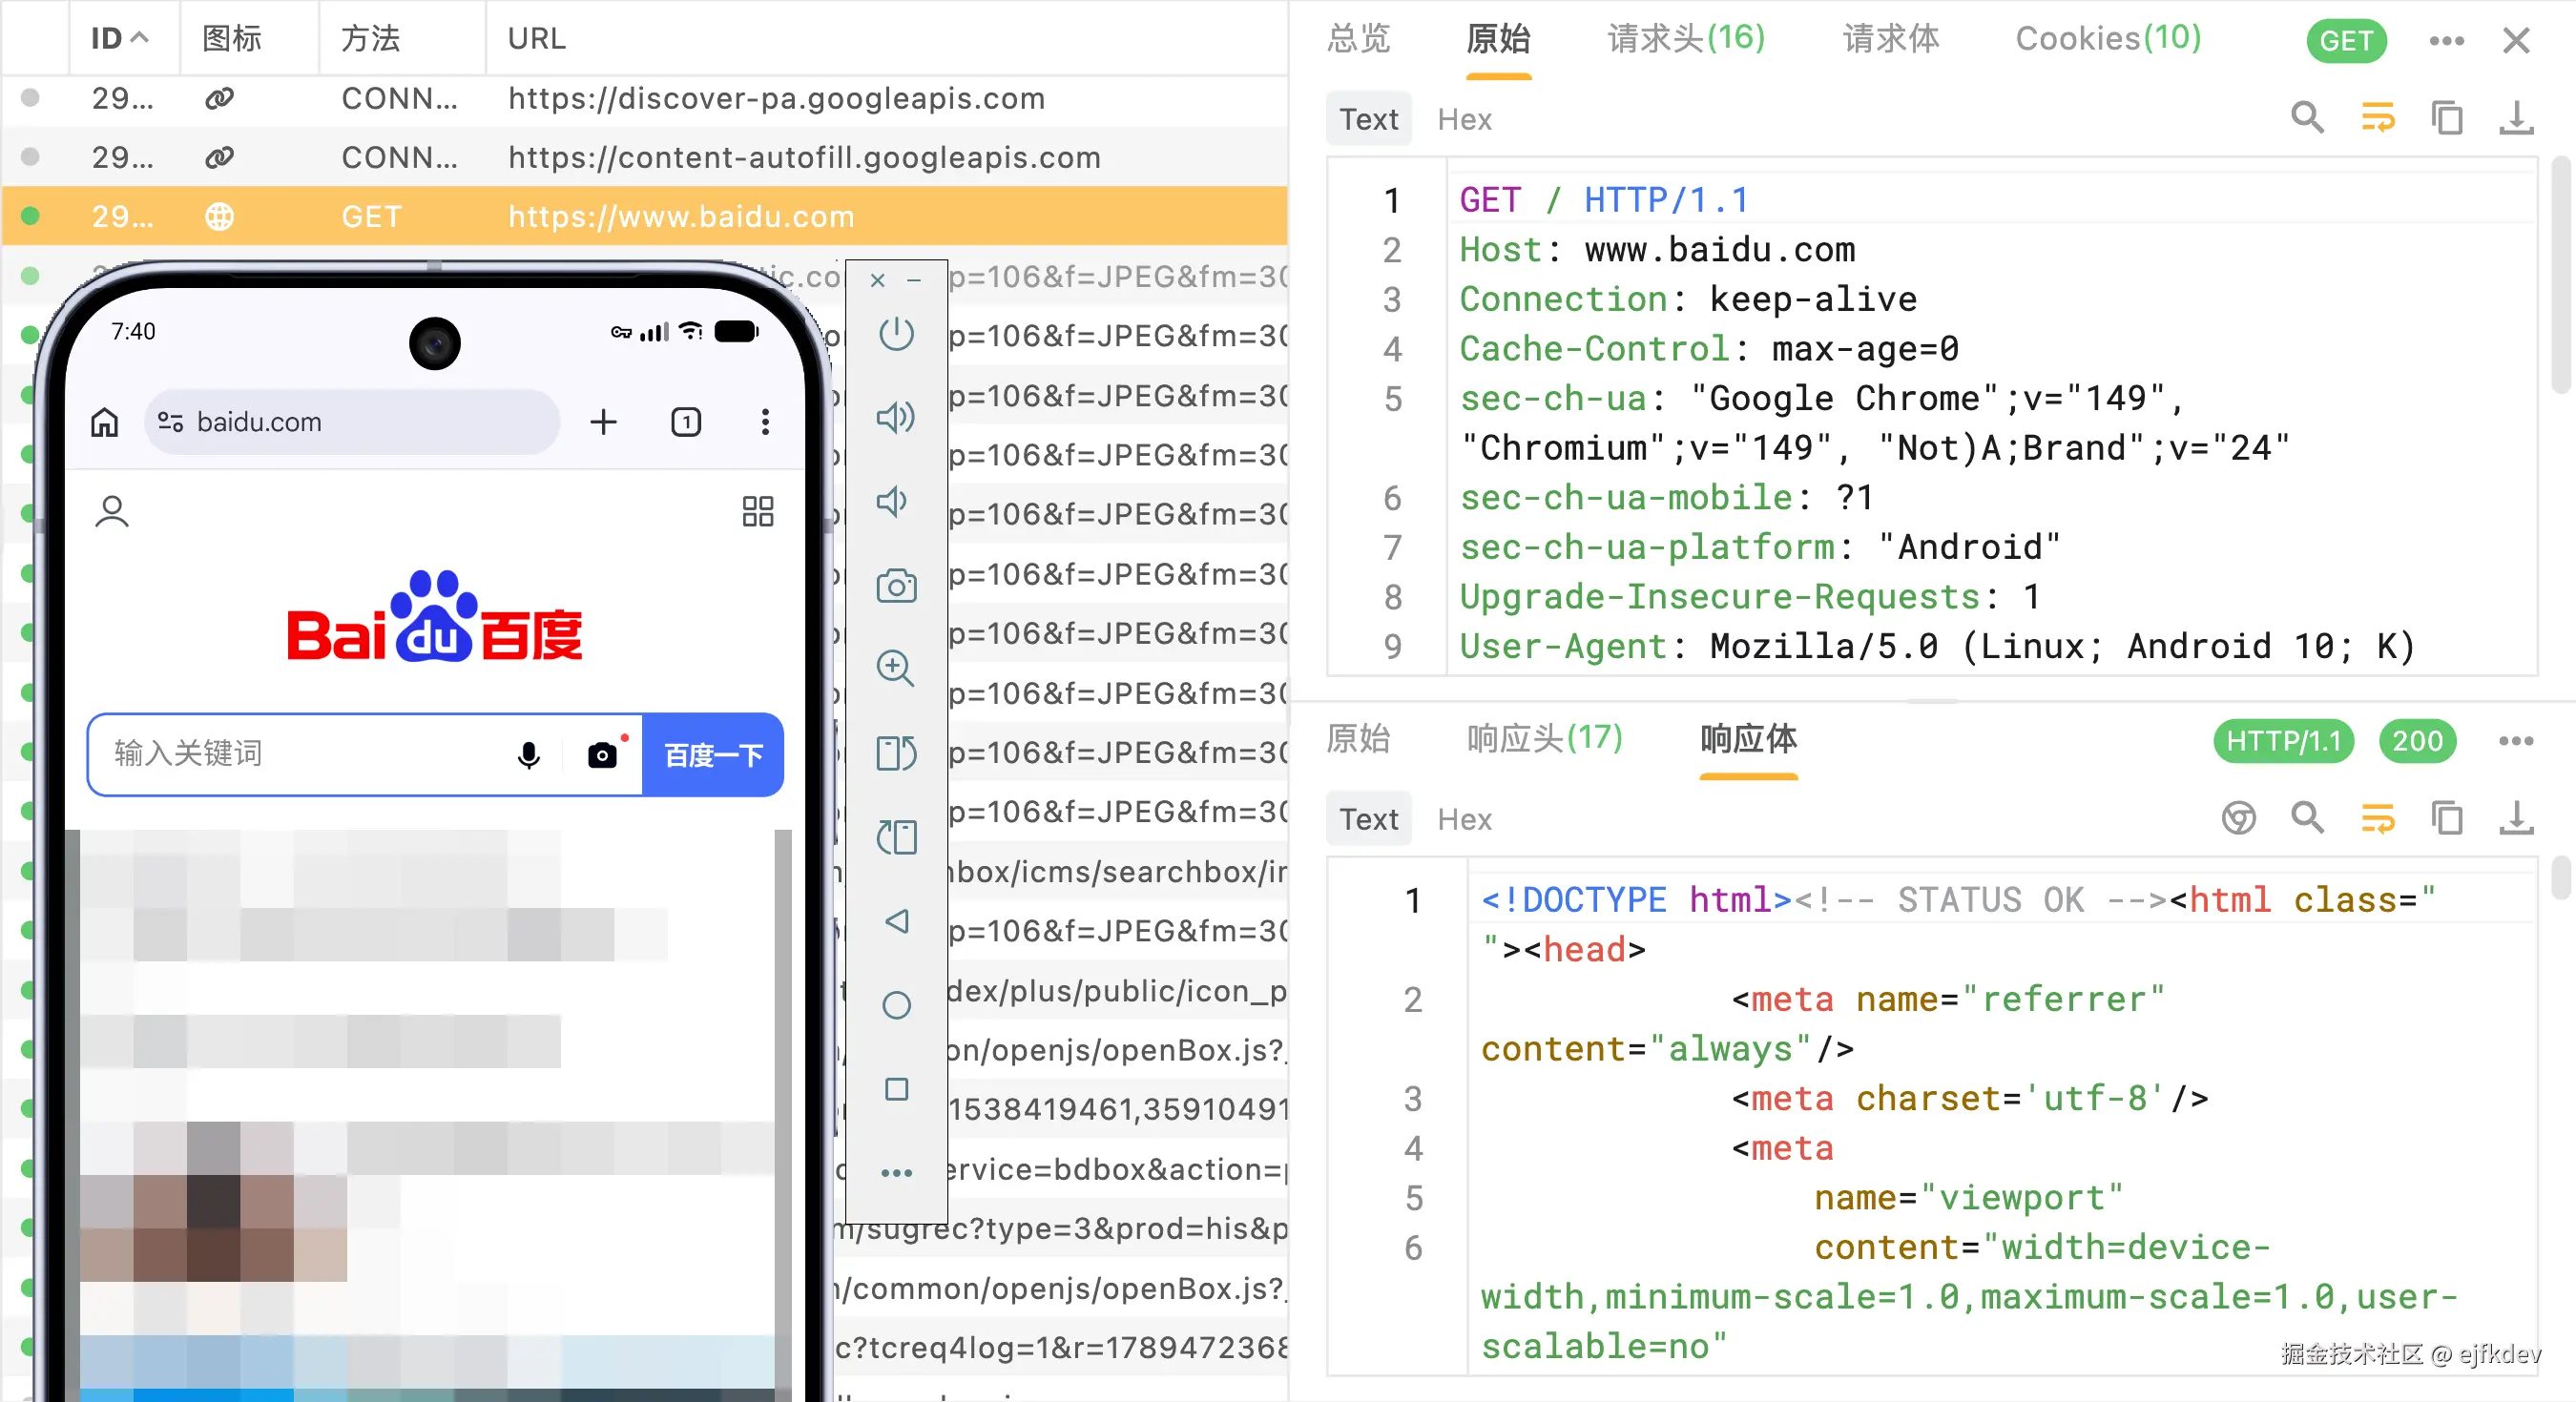Click the volume down icon in emulator toolbar
Viewport: 2576px width, 1402px height.
pos(893,501)
